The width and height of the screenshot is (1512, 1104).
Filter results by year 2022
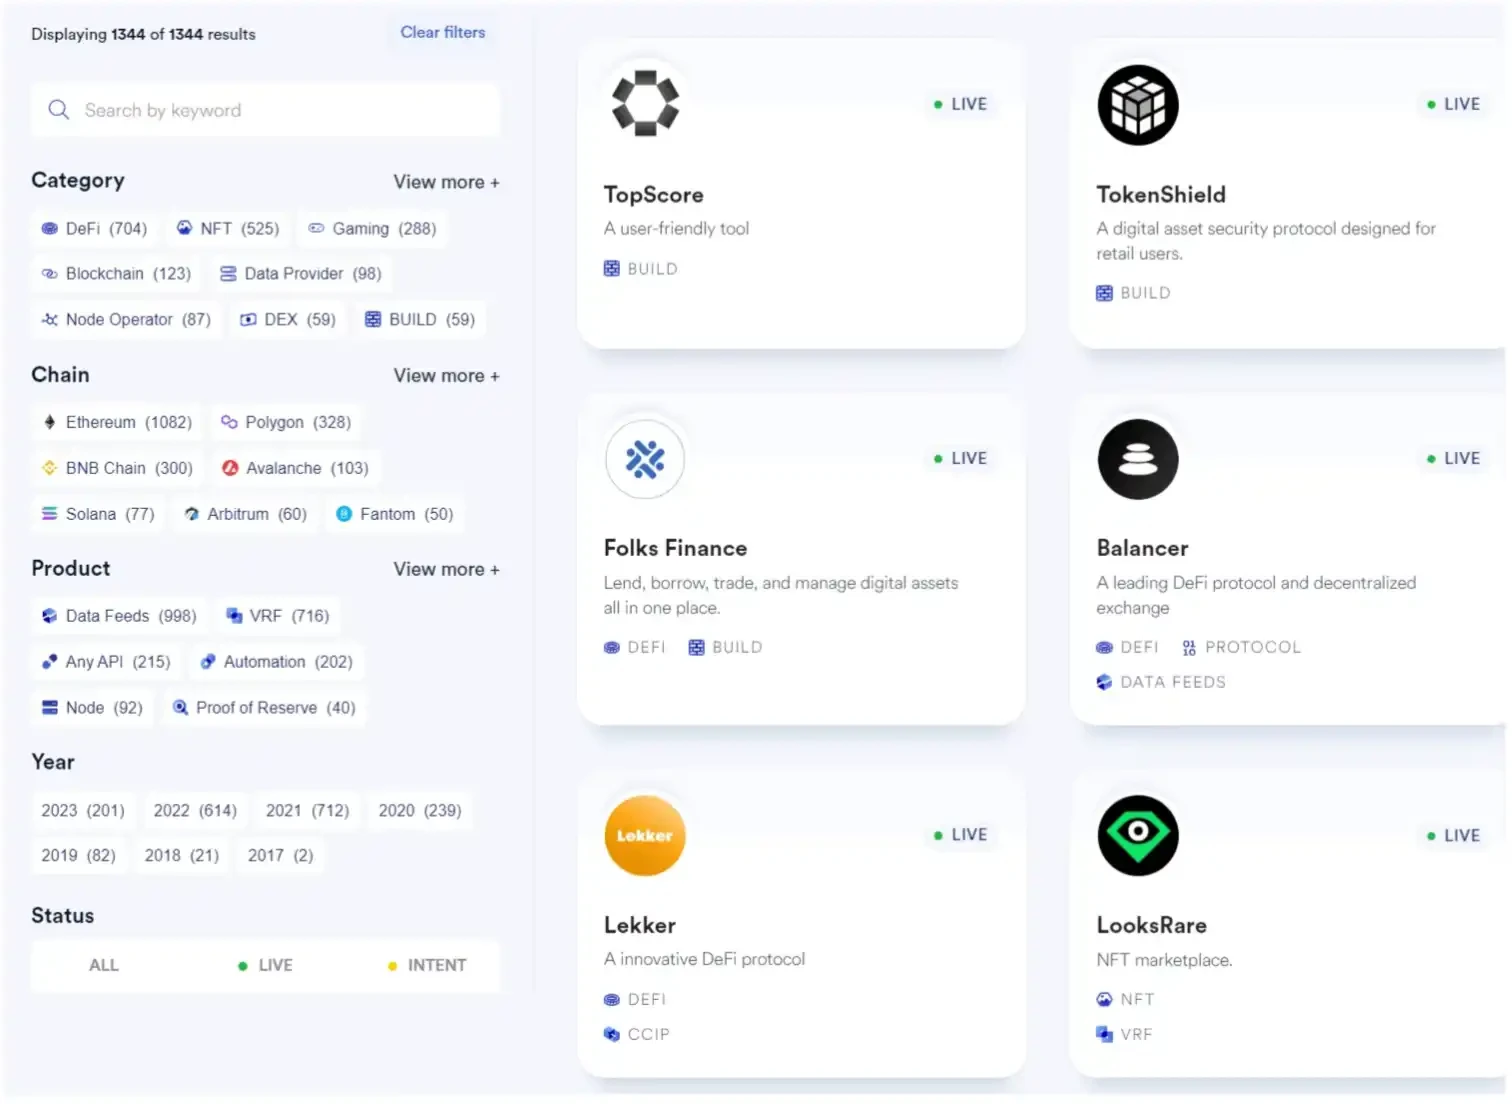point(195,811)
